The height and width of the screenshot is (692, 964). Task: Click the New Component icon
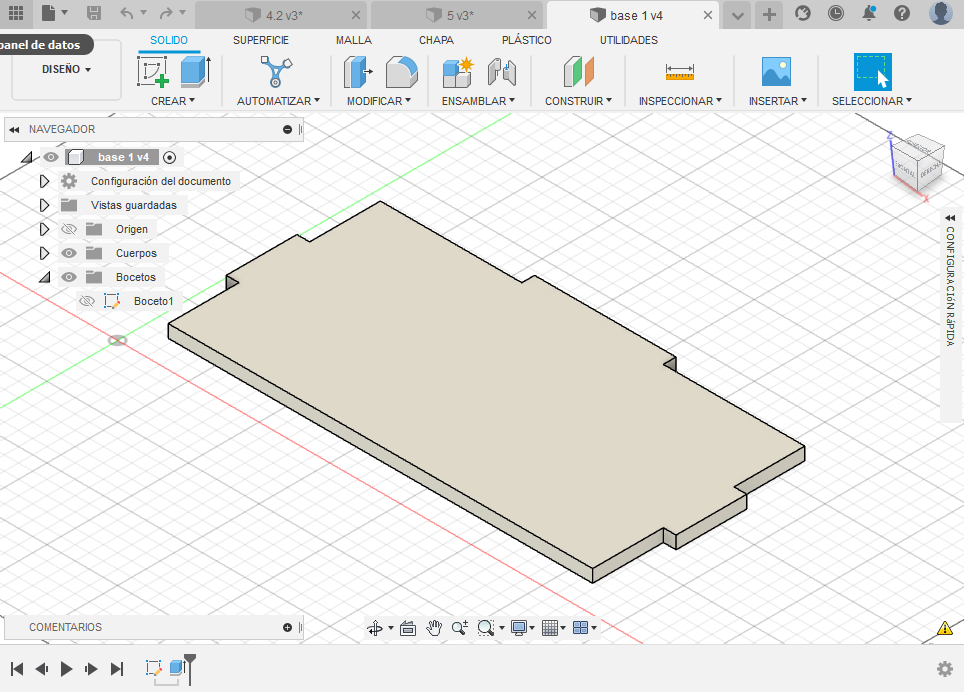point(458,71)
